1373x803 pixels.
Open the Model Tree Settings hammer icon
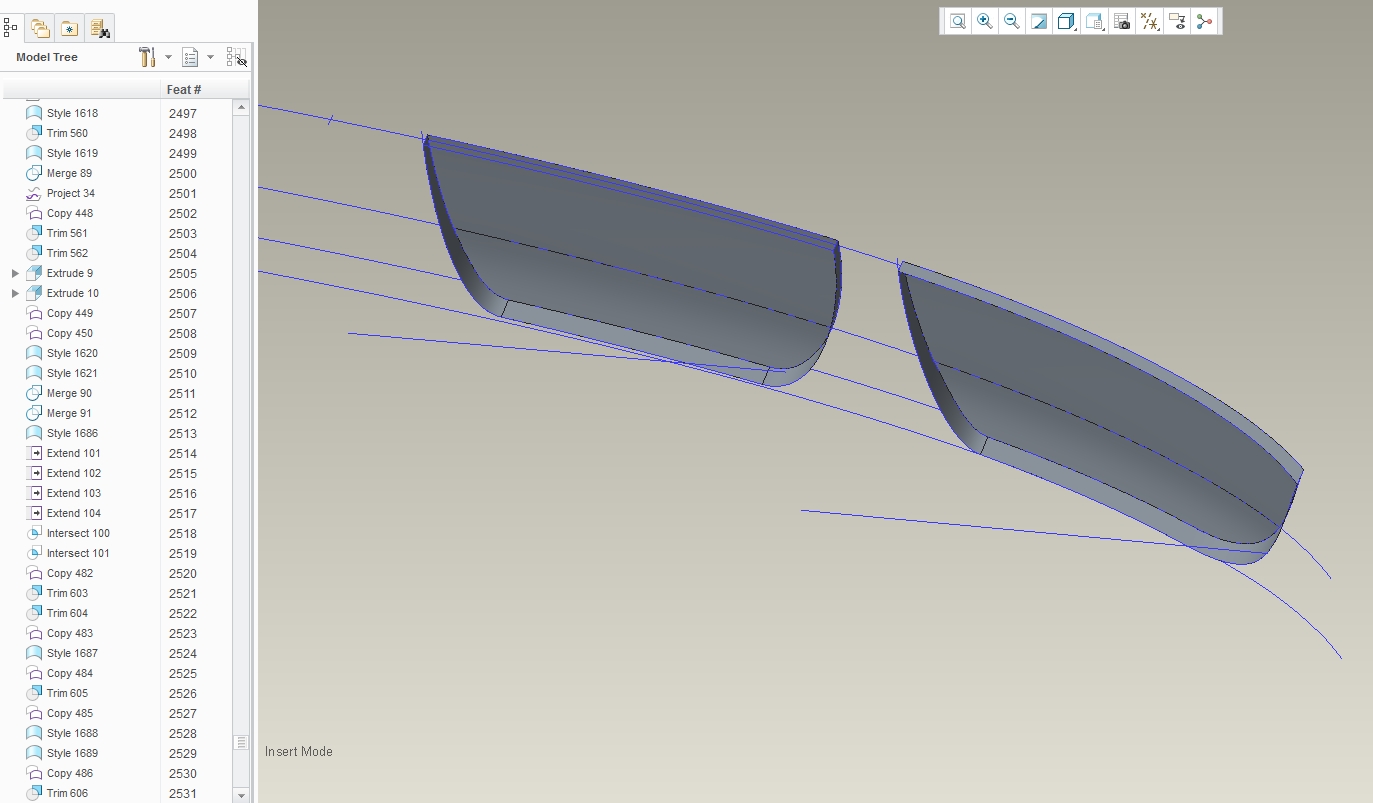click(x=148, y=57)
